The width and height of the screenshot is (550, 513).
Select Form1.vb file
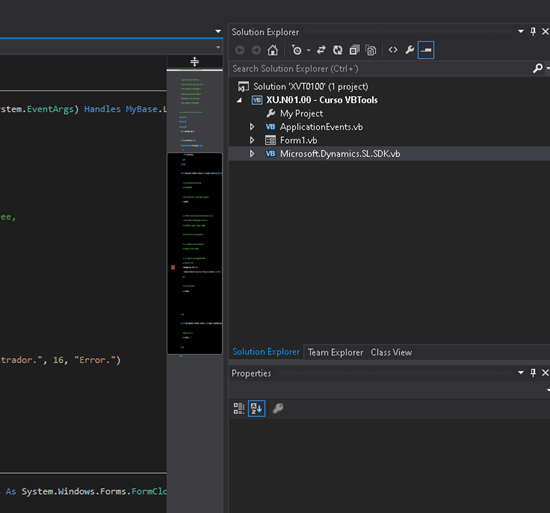point(299,140)
